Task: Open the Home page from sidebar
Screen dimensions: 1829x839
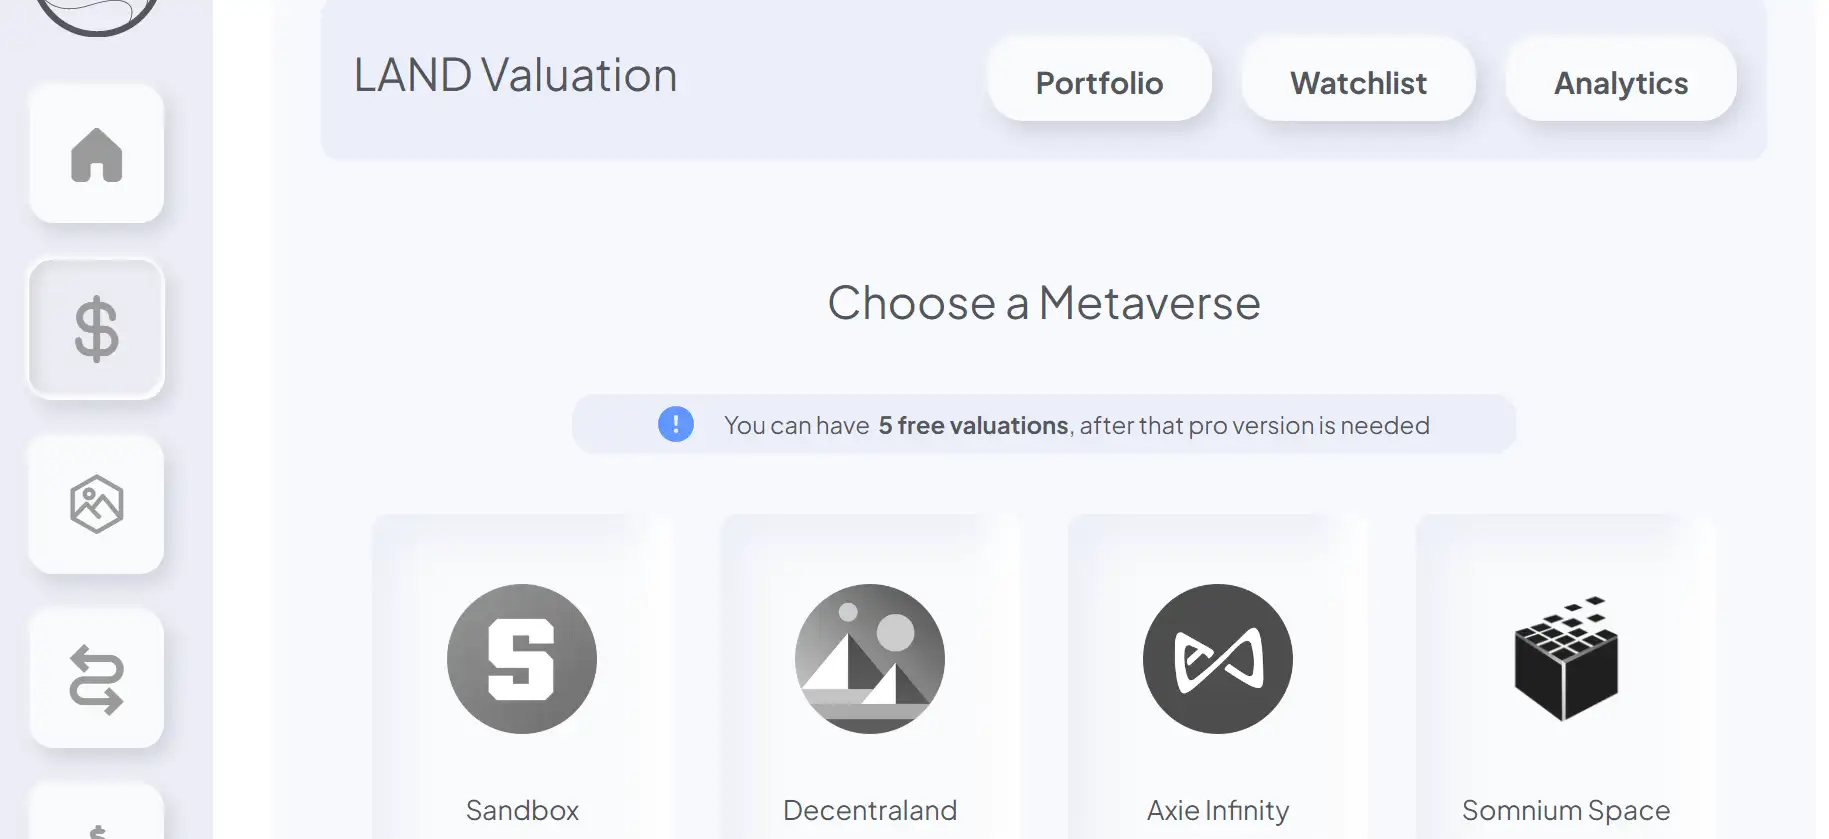Action: (x=97, y=155)
